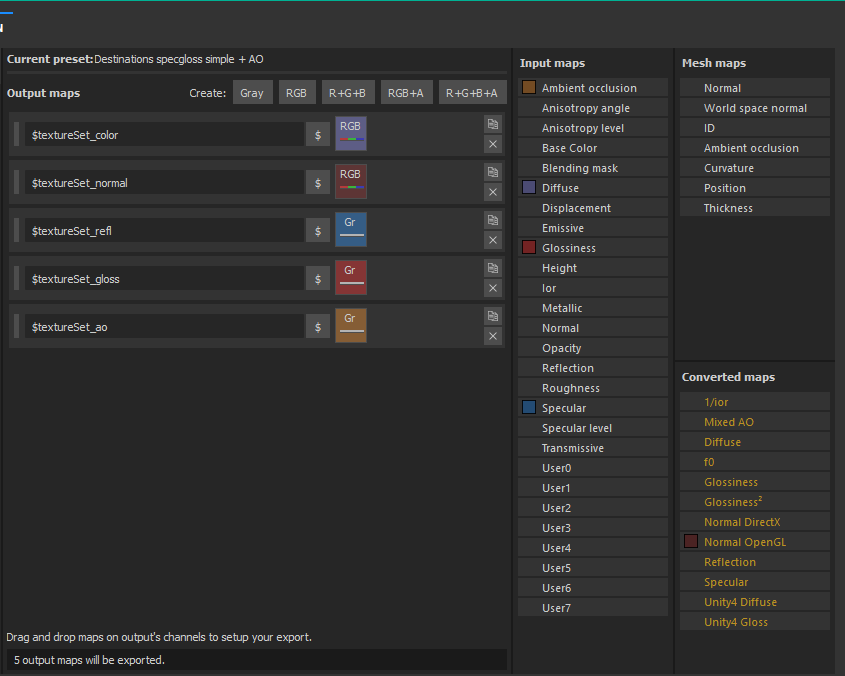Image resolution: width=845 pixels, height=676 pixels.
Task: Duplicate the $textureSet_gloss output map
Action: click(493, 268)
